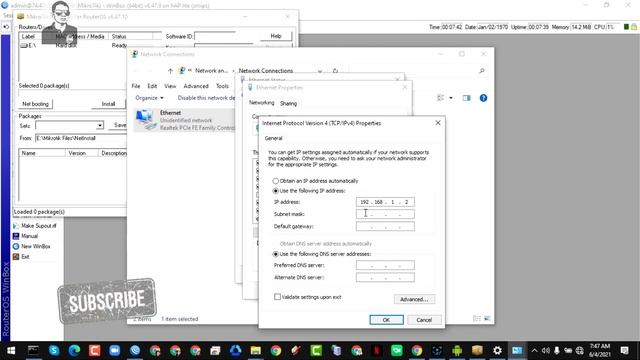This screenshot has height=360, width=640.
Task: Select Use the following IP address
Action: [x=276, y=191]
